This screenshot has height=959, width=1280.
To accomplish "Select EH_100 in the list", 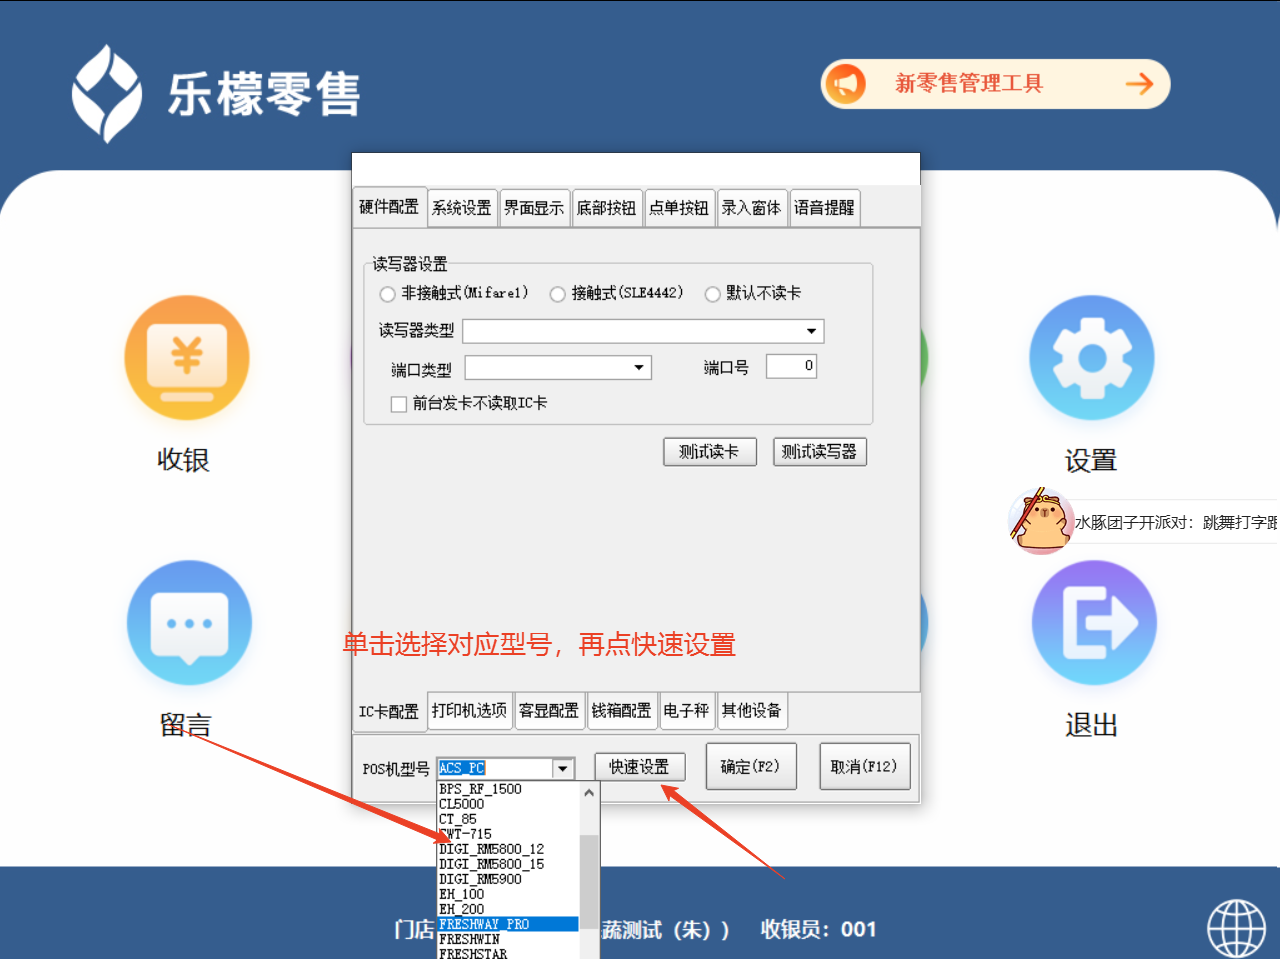I will [508, 894].
